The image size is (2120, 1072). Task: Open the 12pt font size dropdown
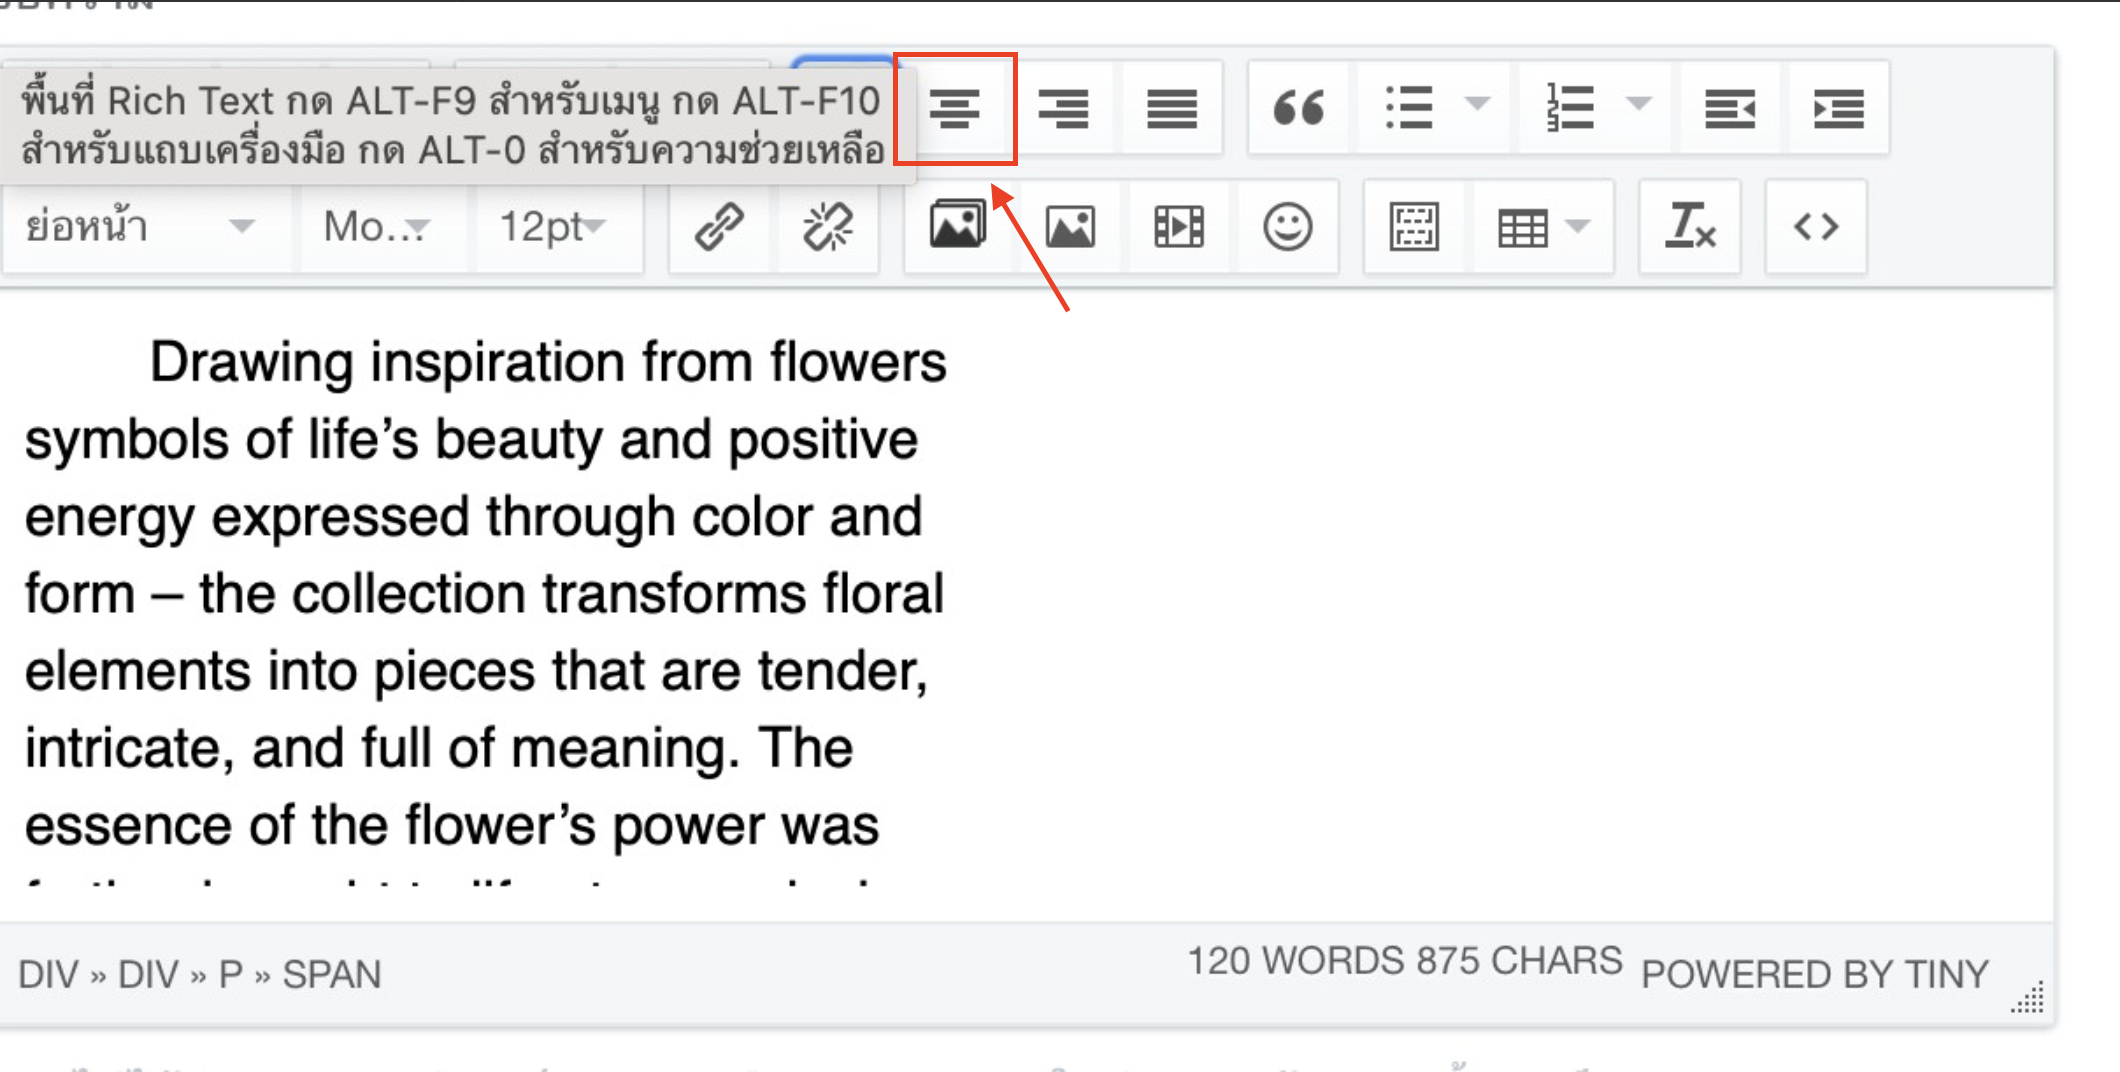(x=553, y=227)
